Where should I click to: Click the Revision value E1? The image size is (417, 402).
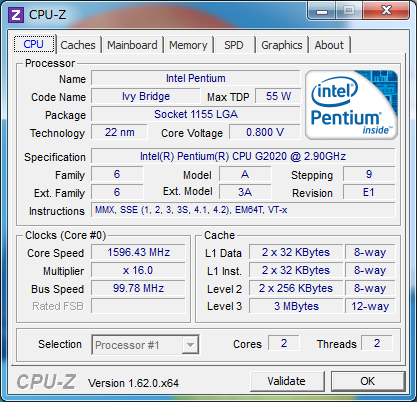click(369, 192)
